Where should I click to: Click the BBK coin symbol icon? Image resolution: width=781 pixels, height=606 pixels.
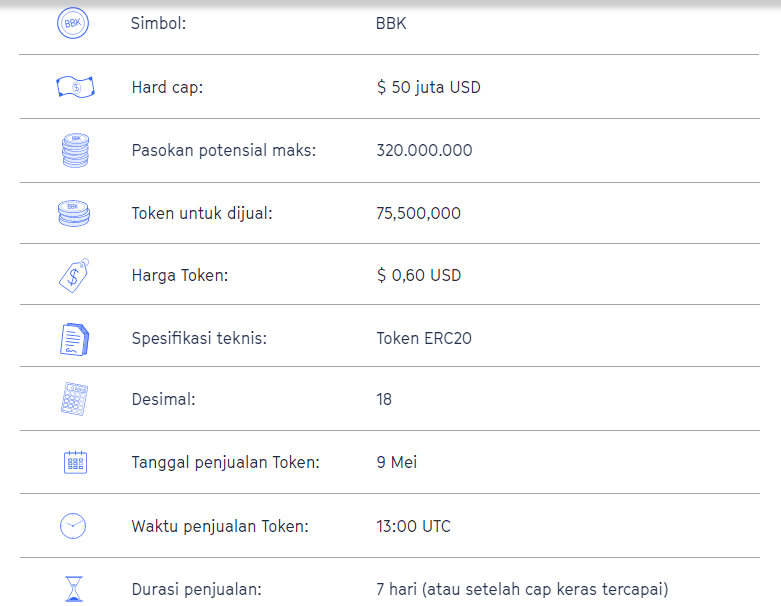(x=73, y=23)
